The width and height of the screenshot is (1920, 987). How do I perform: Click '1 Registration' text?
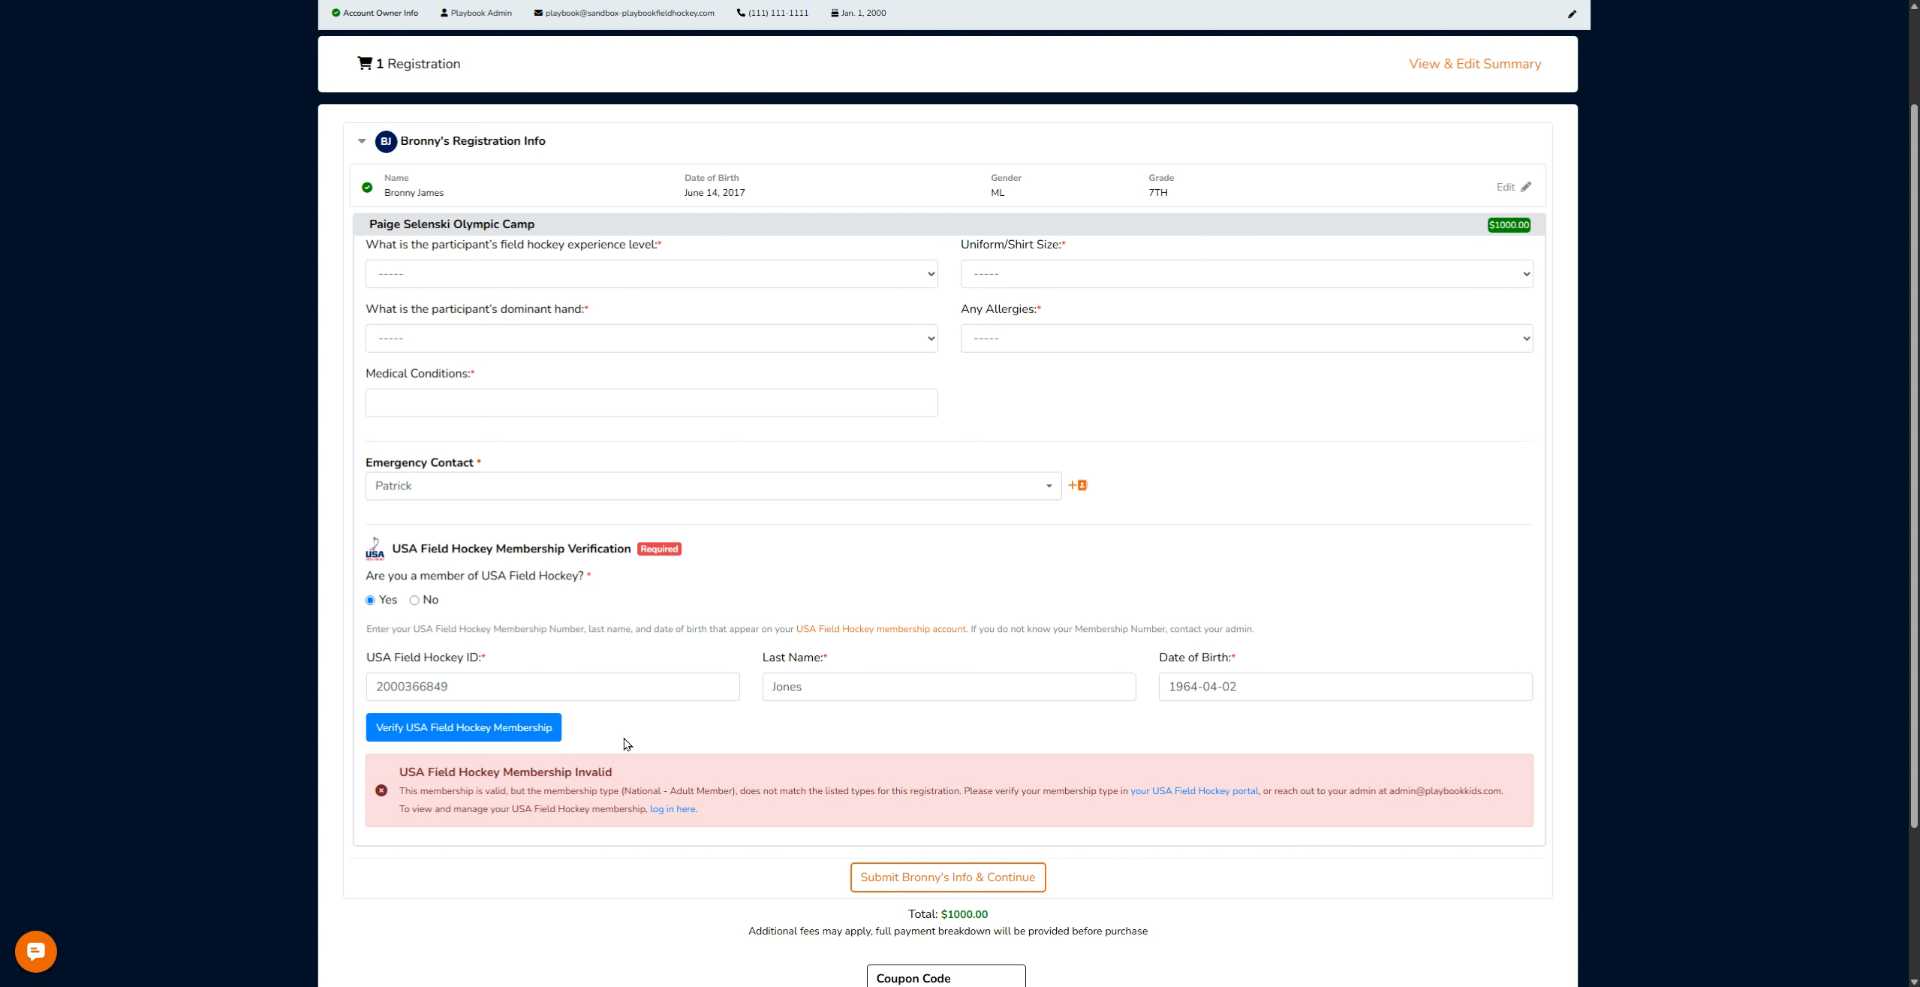[418, 63]
